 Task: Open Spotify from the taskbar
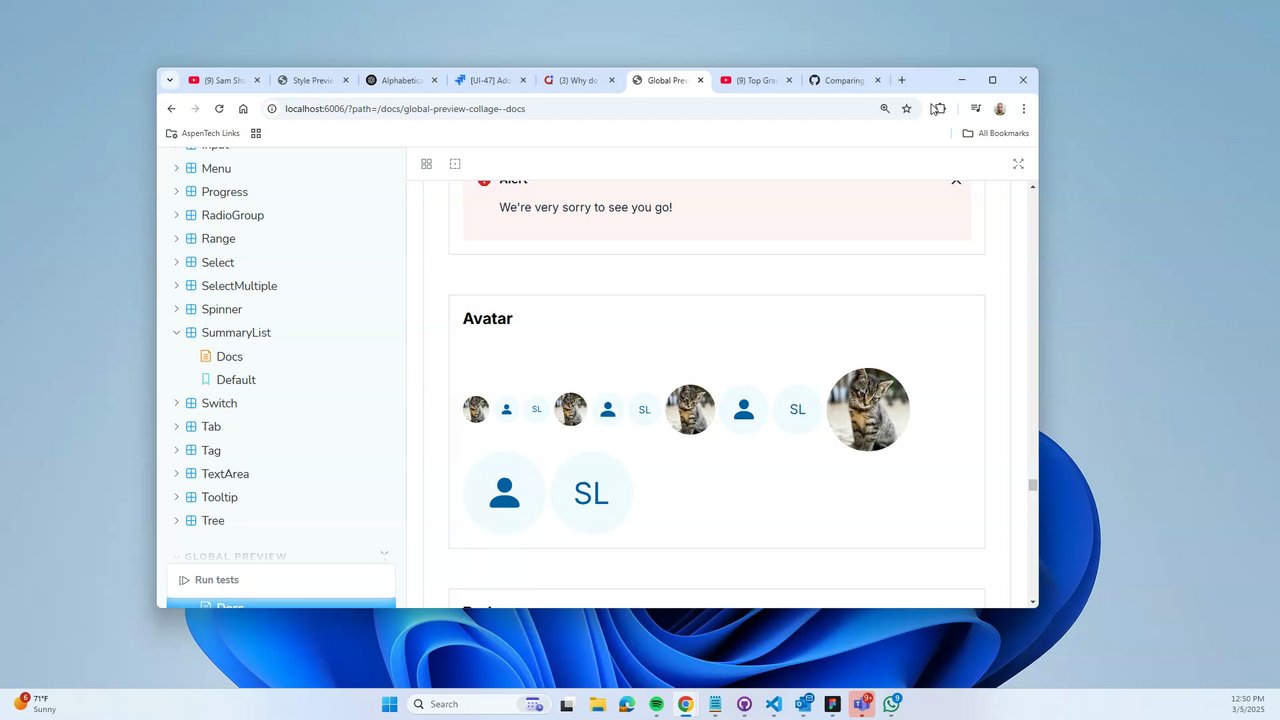656,704
